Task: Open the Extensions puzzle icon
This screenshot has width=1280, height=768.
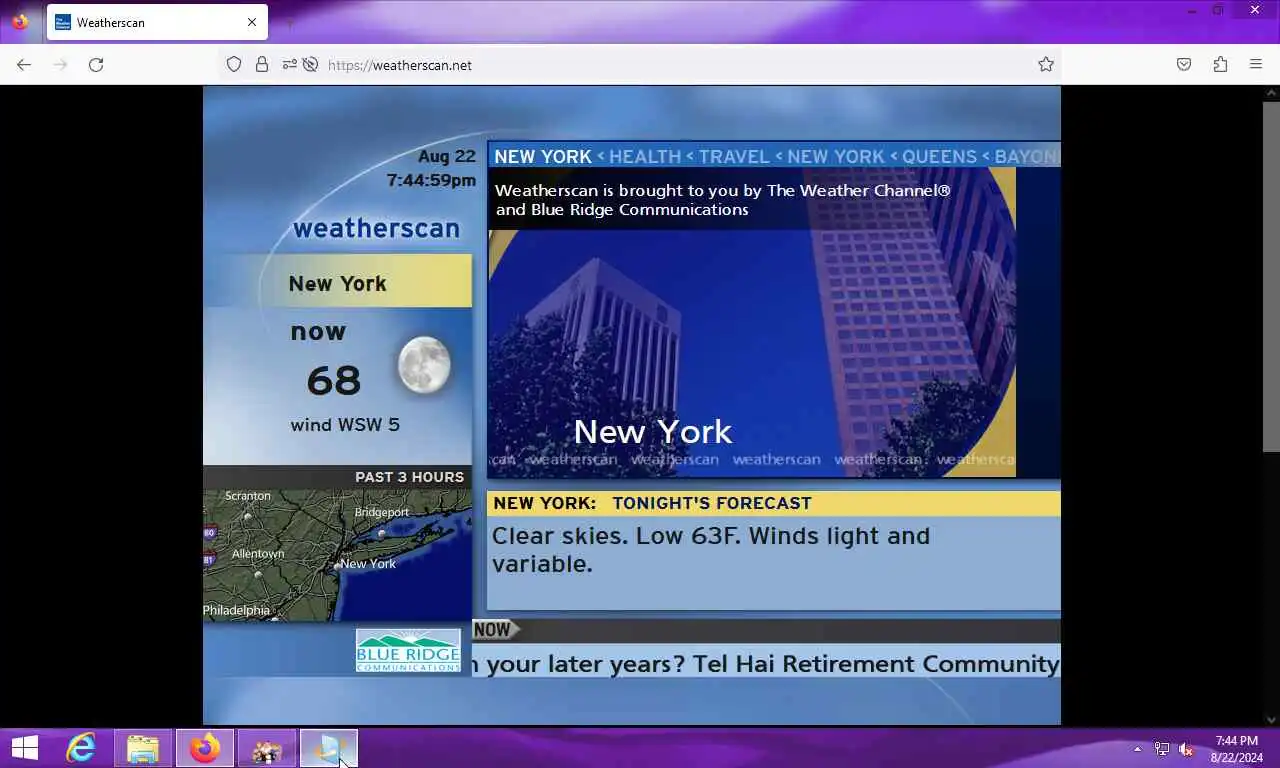Action: 1220,64
